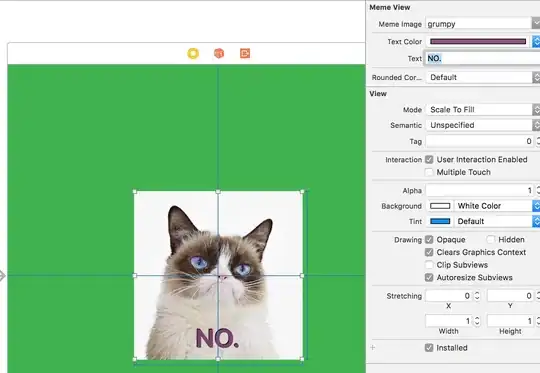540x373 pixels.
Task: Select the grumpy cat meme view
Action: pyautogui.click(x=218, y=275)
